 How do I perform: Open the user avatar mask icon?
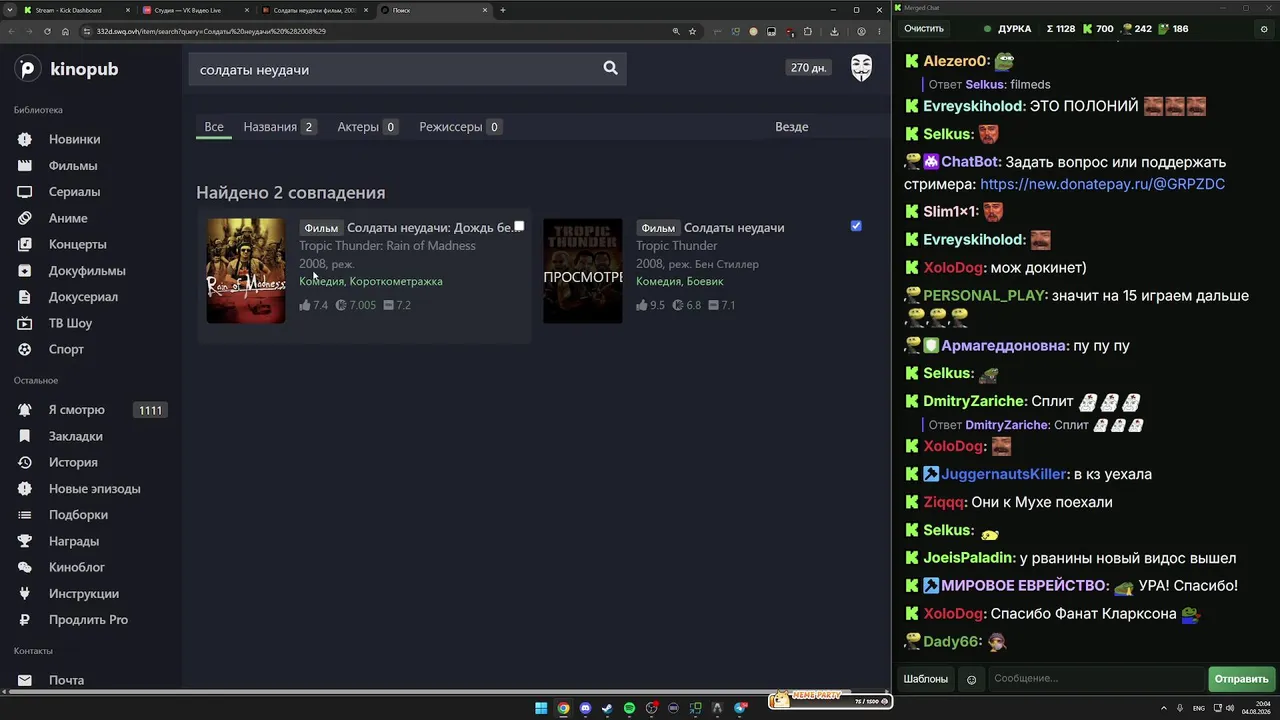pyautogui.click(x=861, y=68)
